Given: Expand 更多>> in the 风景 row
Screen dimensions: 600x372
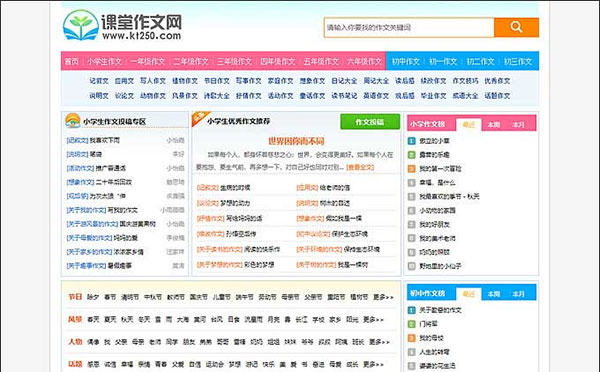Looking at the screenshot, I should click(x=373, y=319).
